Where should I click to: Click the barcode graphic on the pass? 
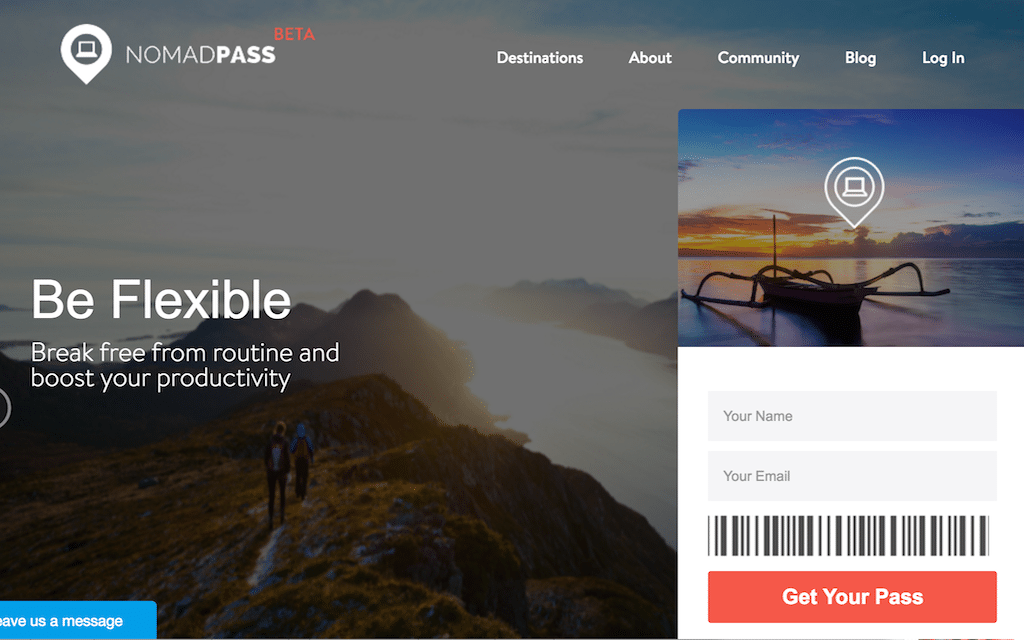(848, 536)
